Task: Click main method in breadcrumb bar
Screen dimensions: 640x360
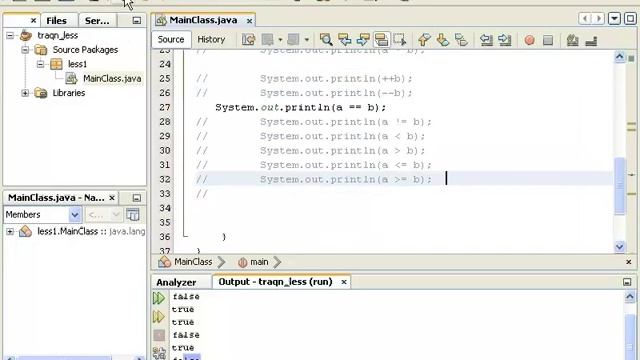Action: 259,262
